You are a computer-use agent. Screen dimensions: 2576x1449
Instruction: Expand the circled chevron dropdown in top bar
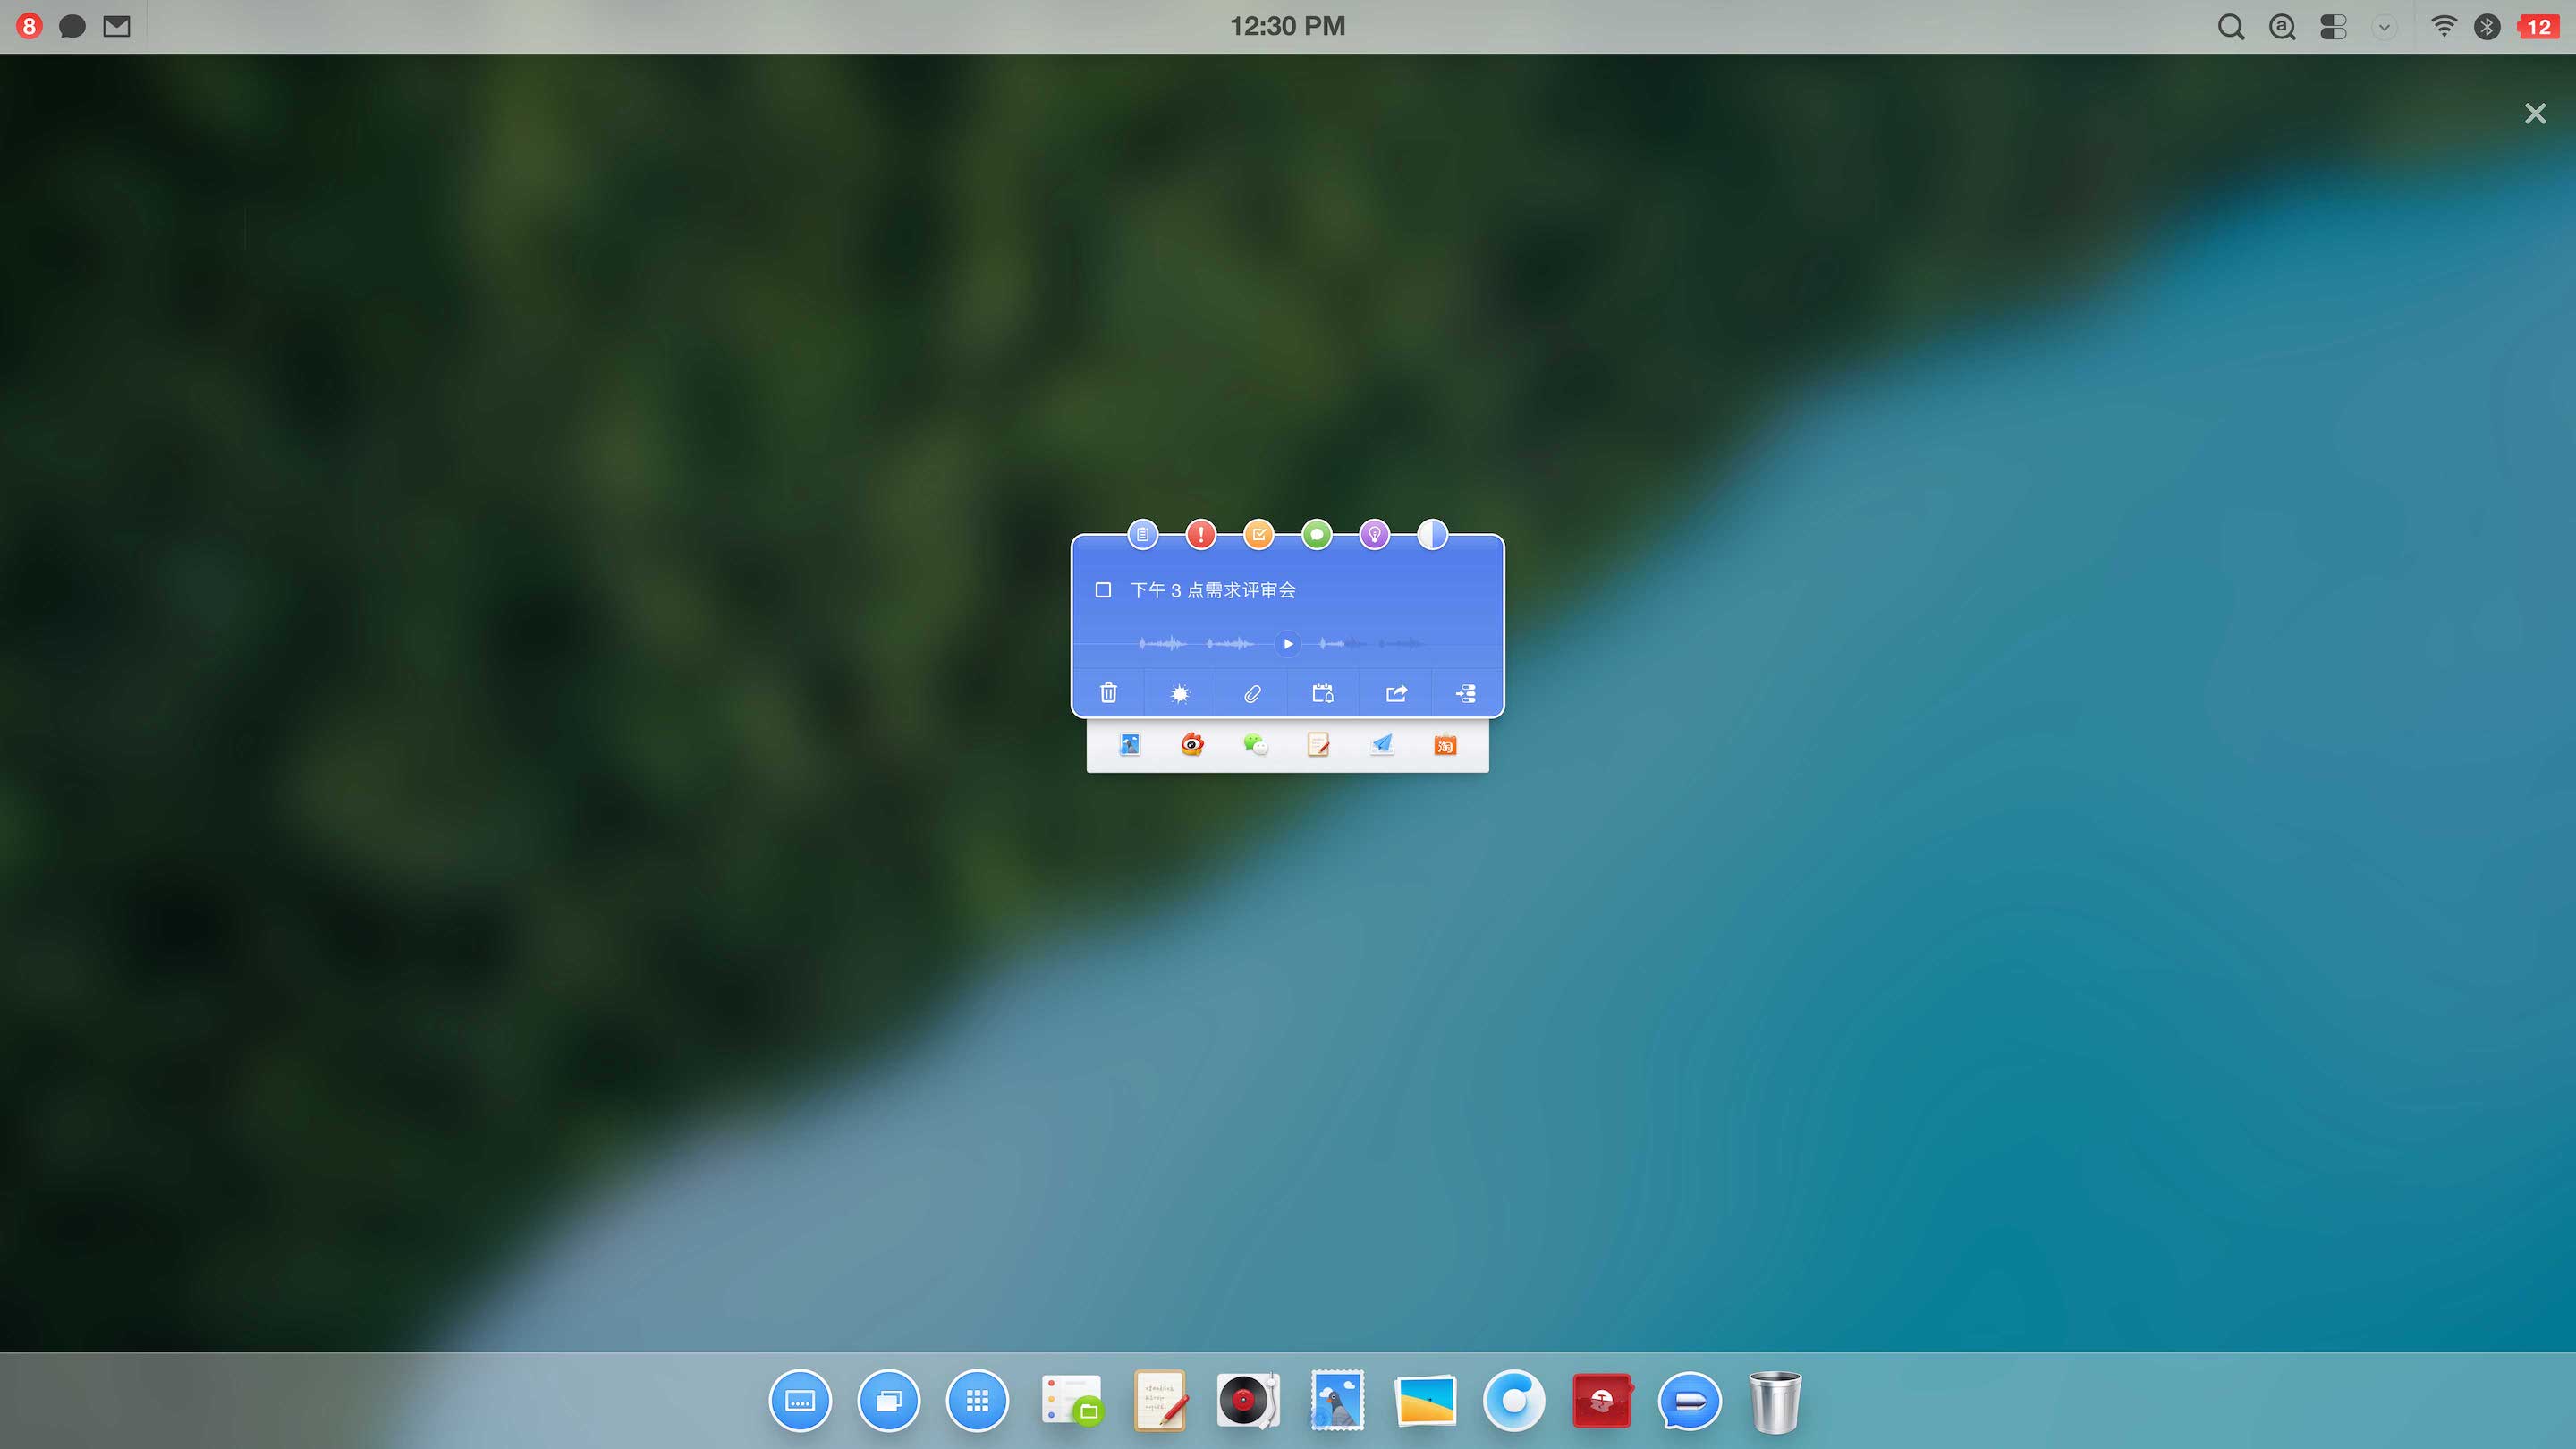pos(2385,27)
